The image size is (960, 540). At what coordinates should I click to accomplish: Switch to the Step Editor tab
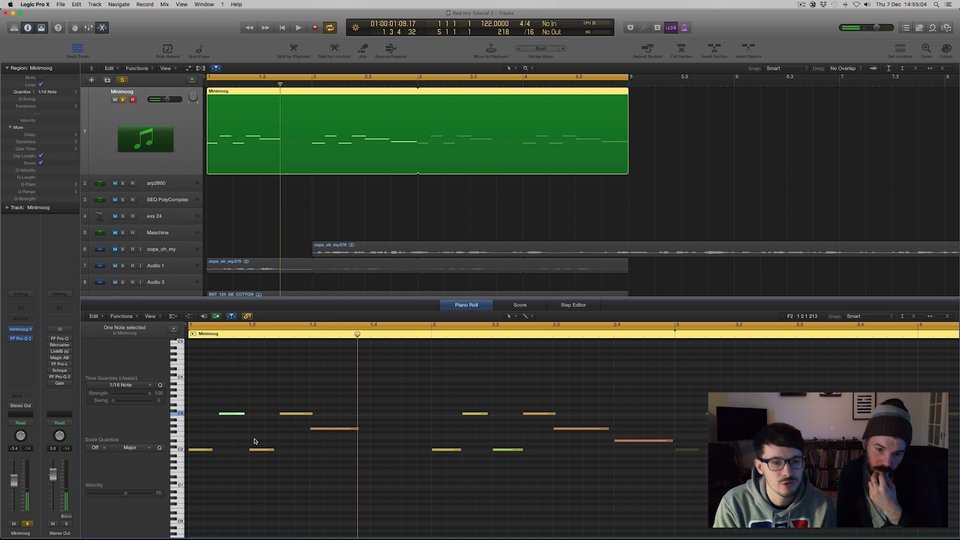[x=573, y=305]
